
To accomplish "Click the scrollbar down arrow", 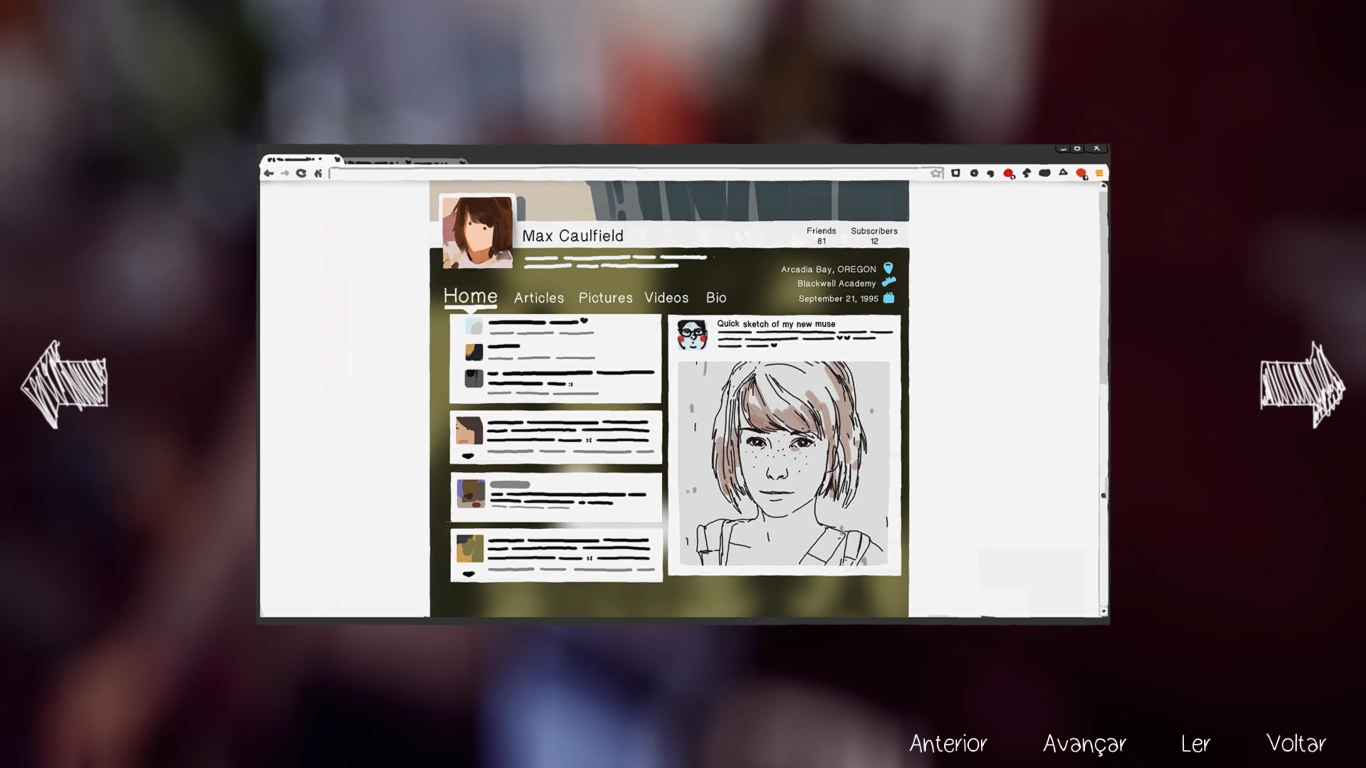I will click(x=1103, y=610).
